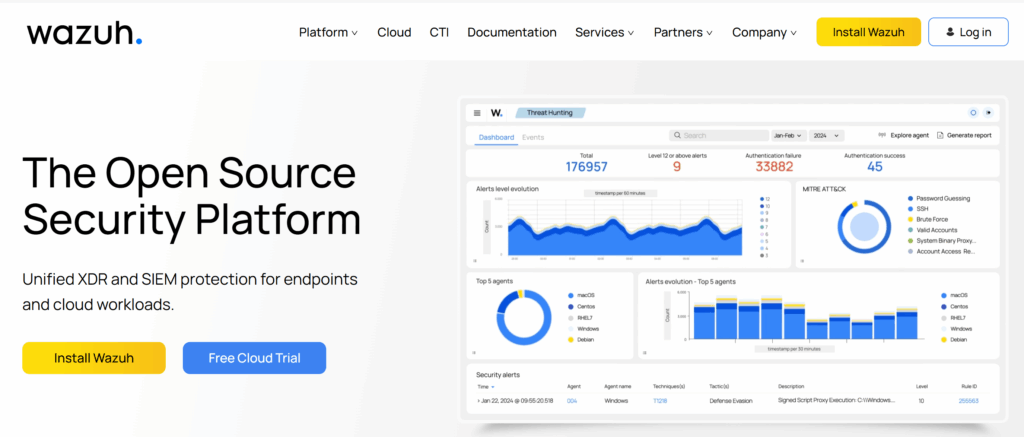The image size is (1024, 437).
Task: Click the Install Wazuh button below headline
Action: pyautogui.click(x=94, y=358)
